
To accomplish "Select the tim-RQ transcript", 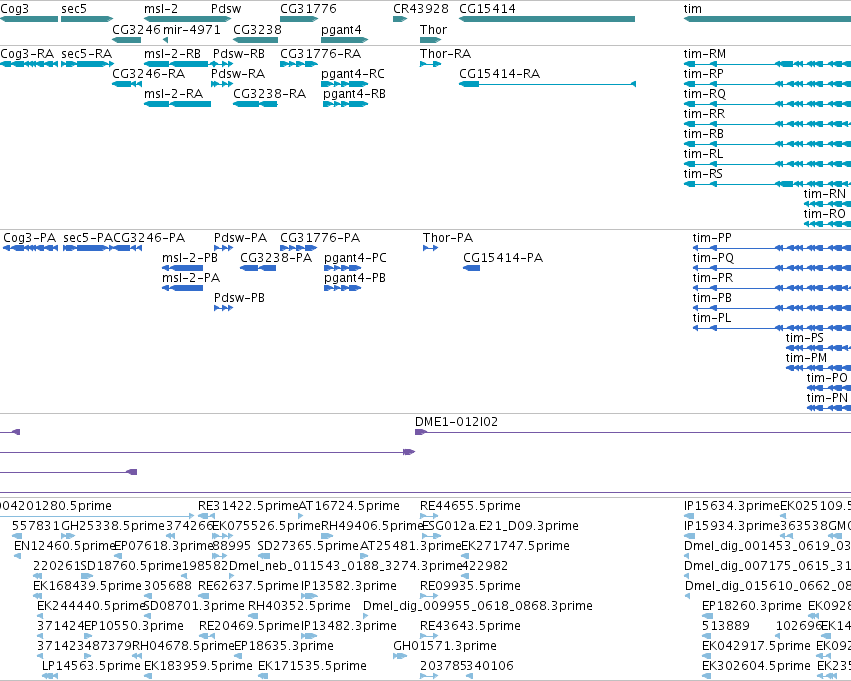I will 767,104.
